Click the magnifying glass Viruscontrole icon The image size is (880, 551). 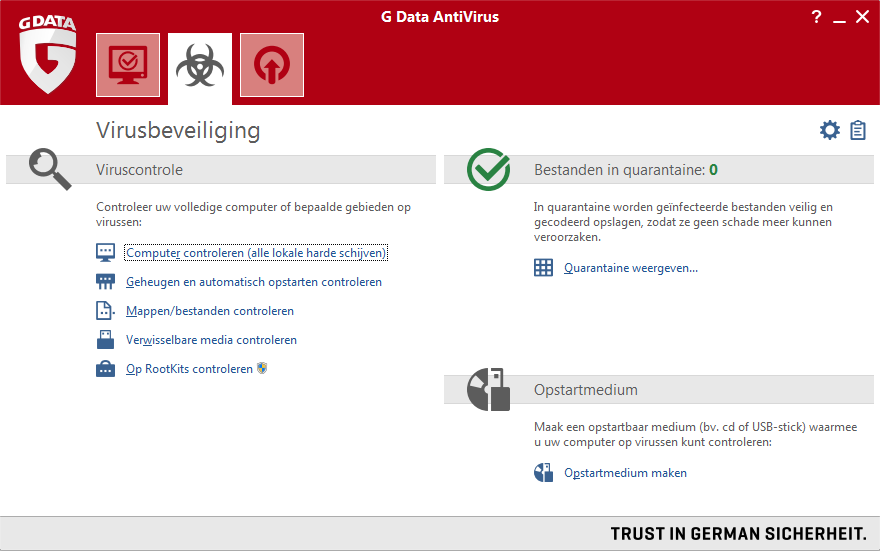49,169
